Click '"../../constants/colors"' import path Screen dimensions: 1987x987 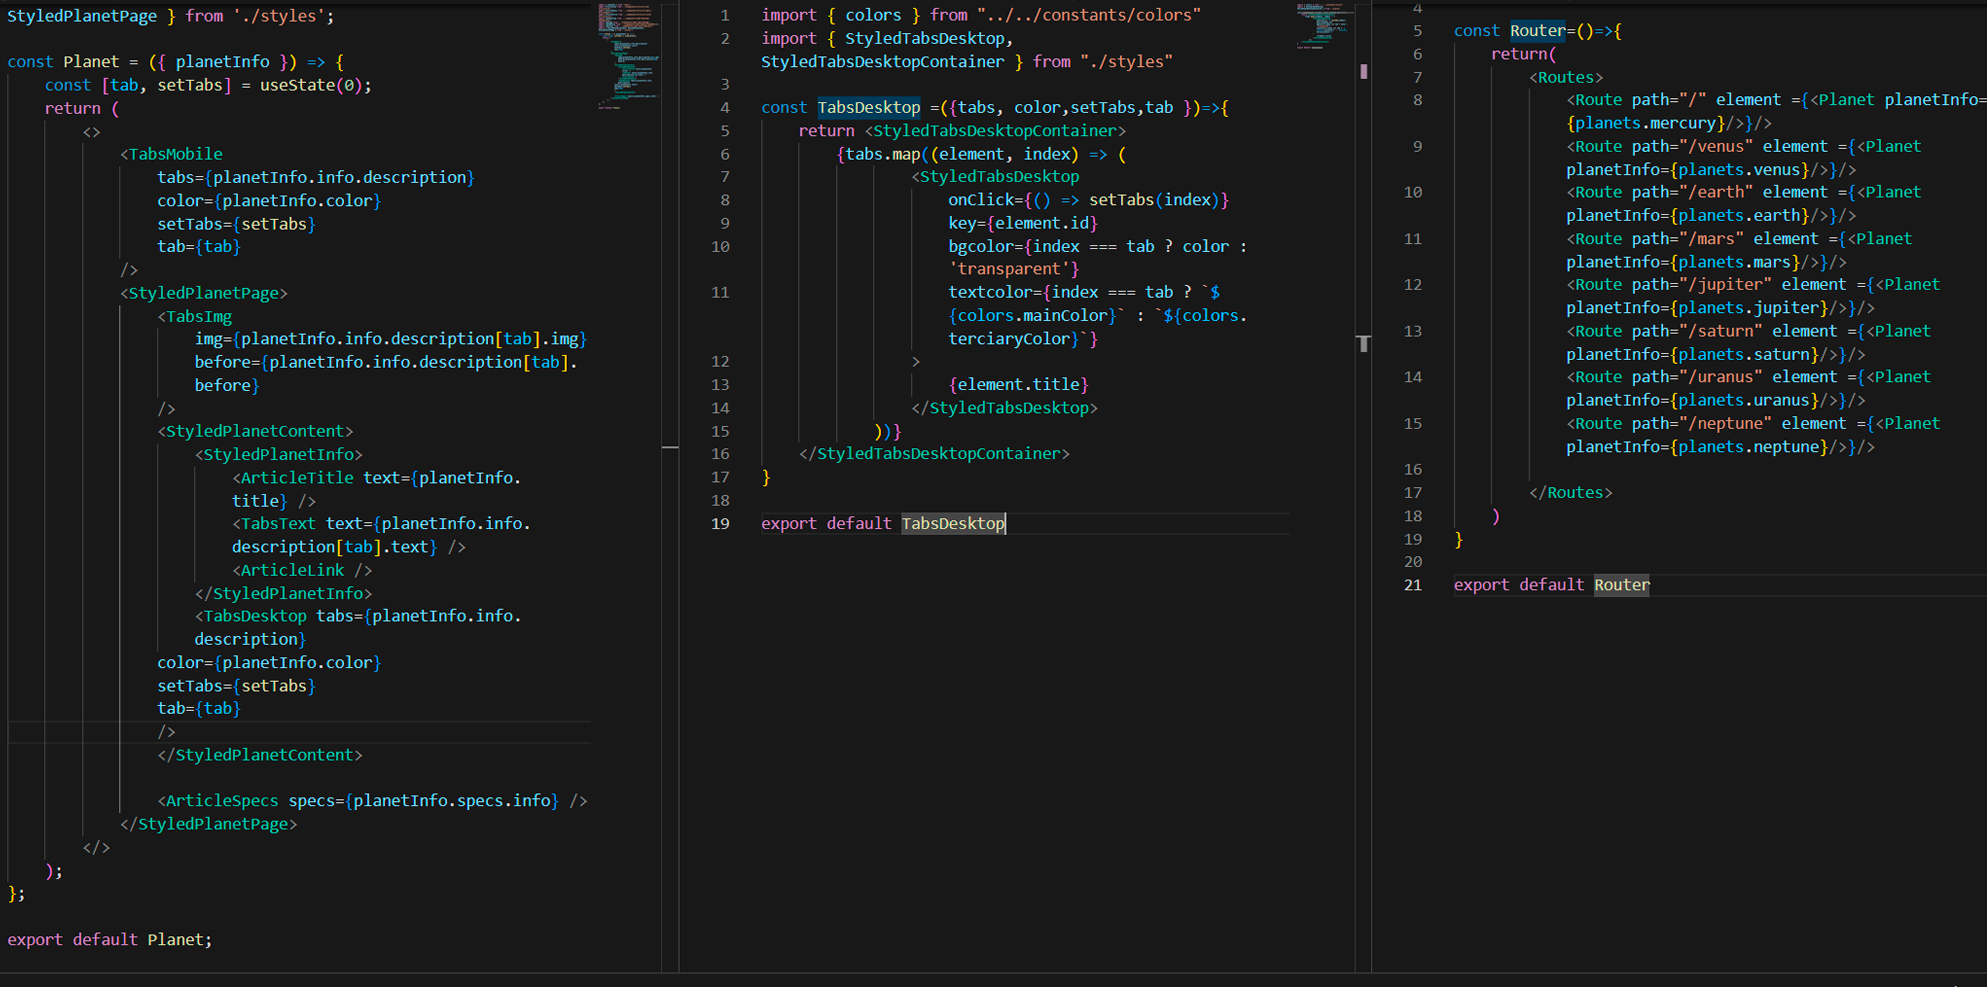click(1089, 15)
